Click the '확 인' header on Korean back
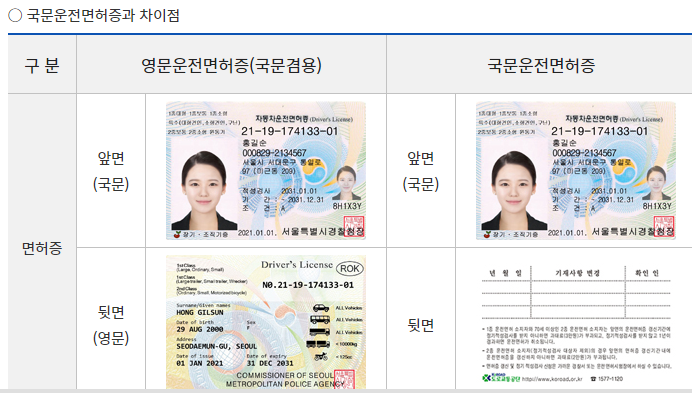This screenshot has width=692, height=393. coord(647,273)
